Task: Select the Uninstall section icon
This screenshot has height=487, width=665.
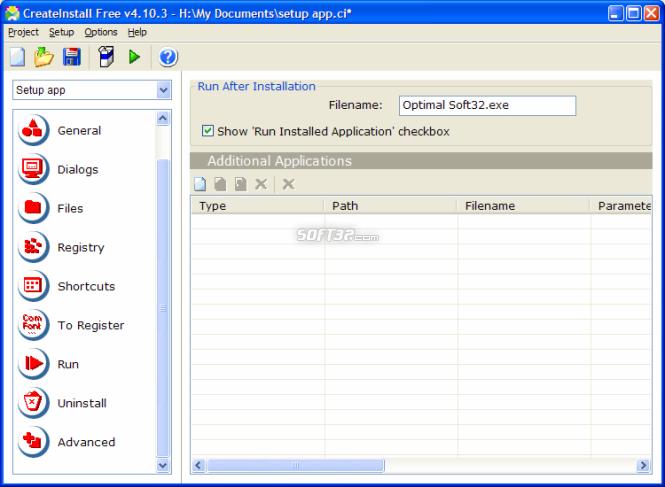Action: pos(33,403)
